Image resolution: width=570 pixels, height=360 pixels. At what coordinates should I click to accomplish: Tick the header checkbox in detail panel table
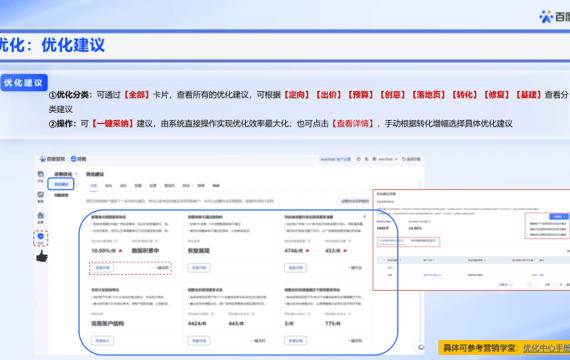coord(381,260)
